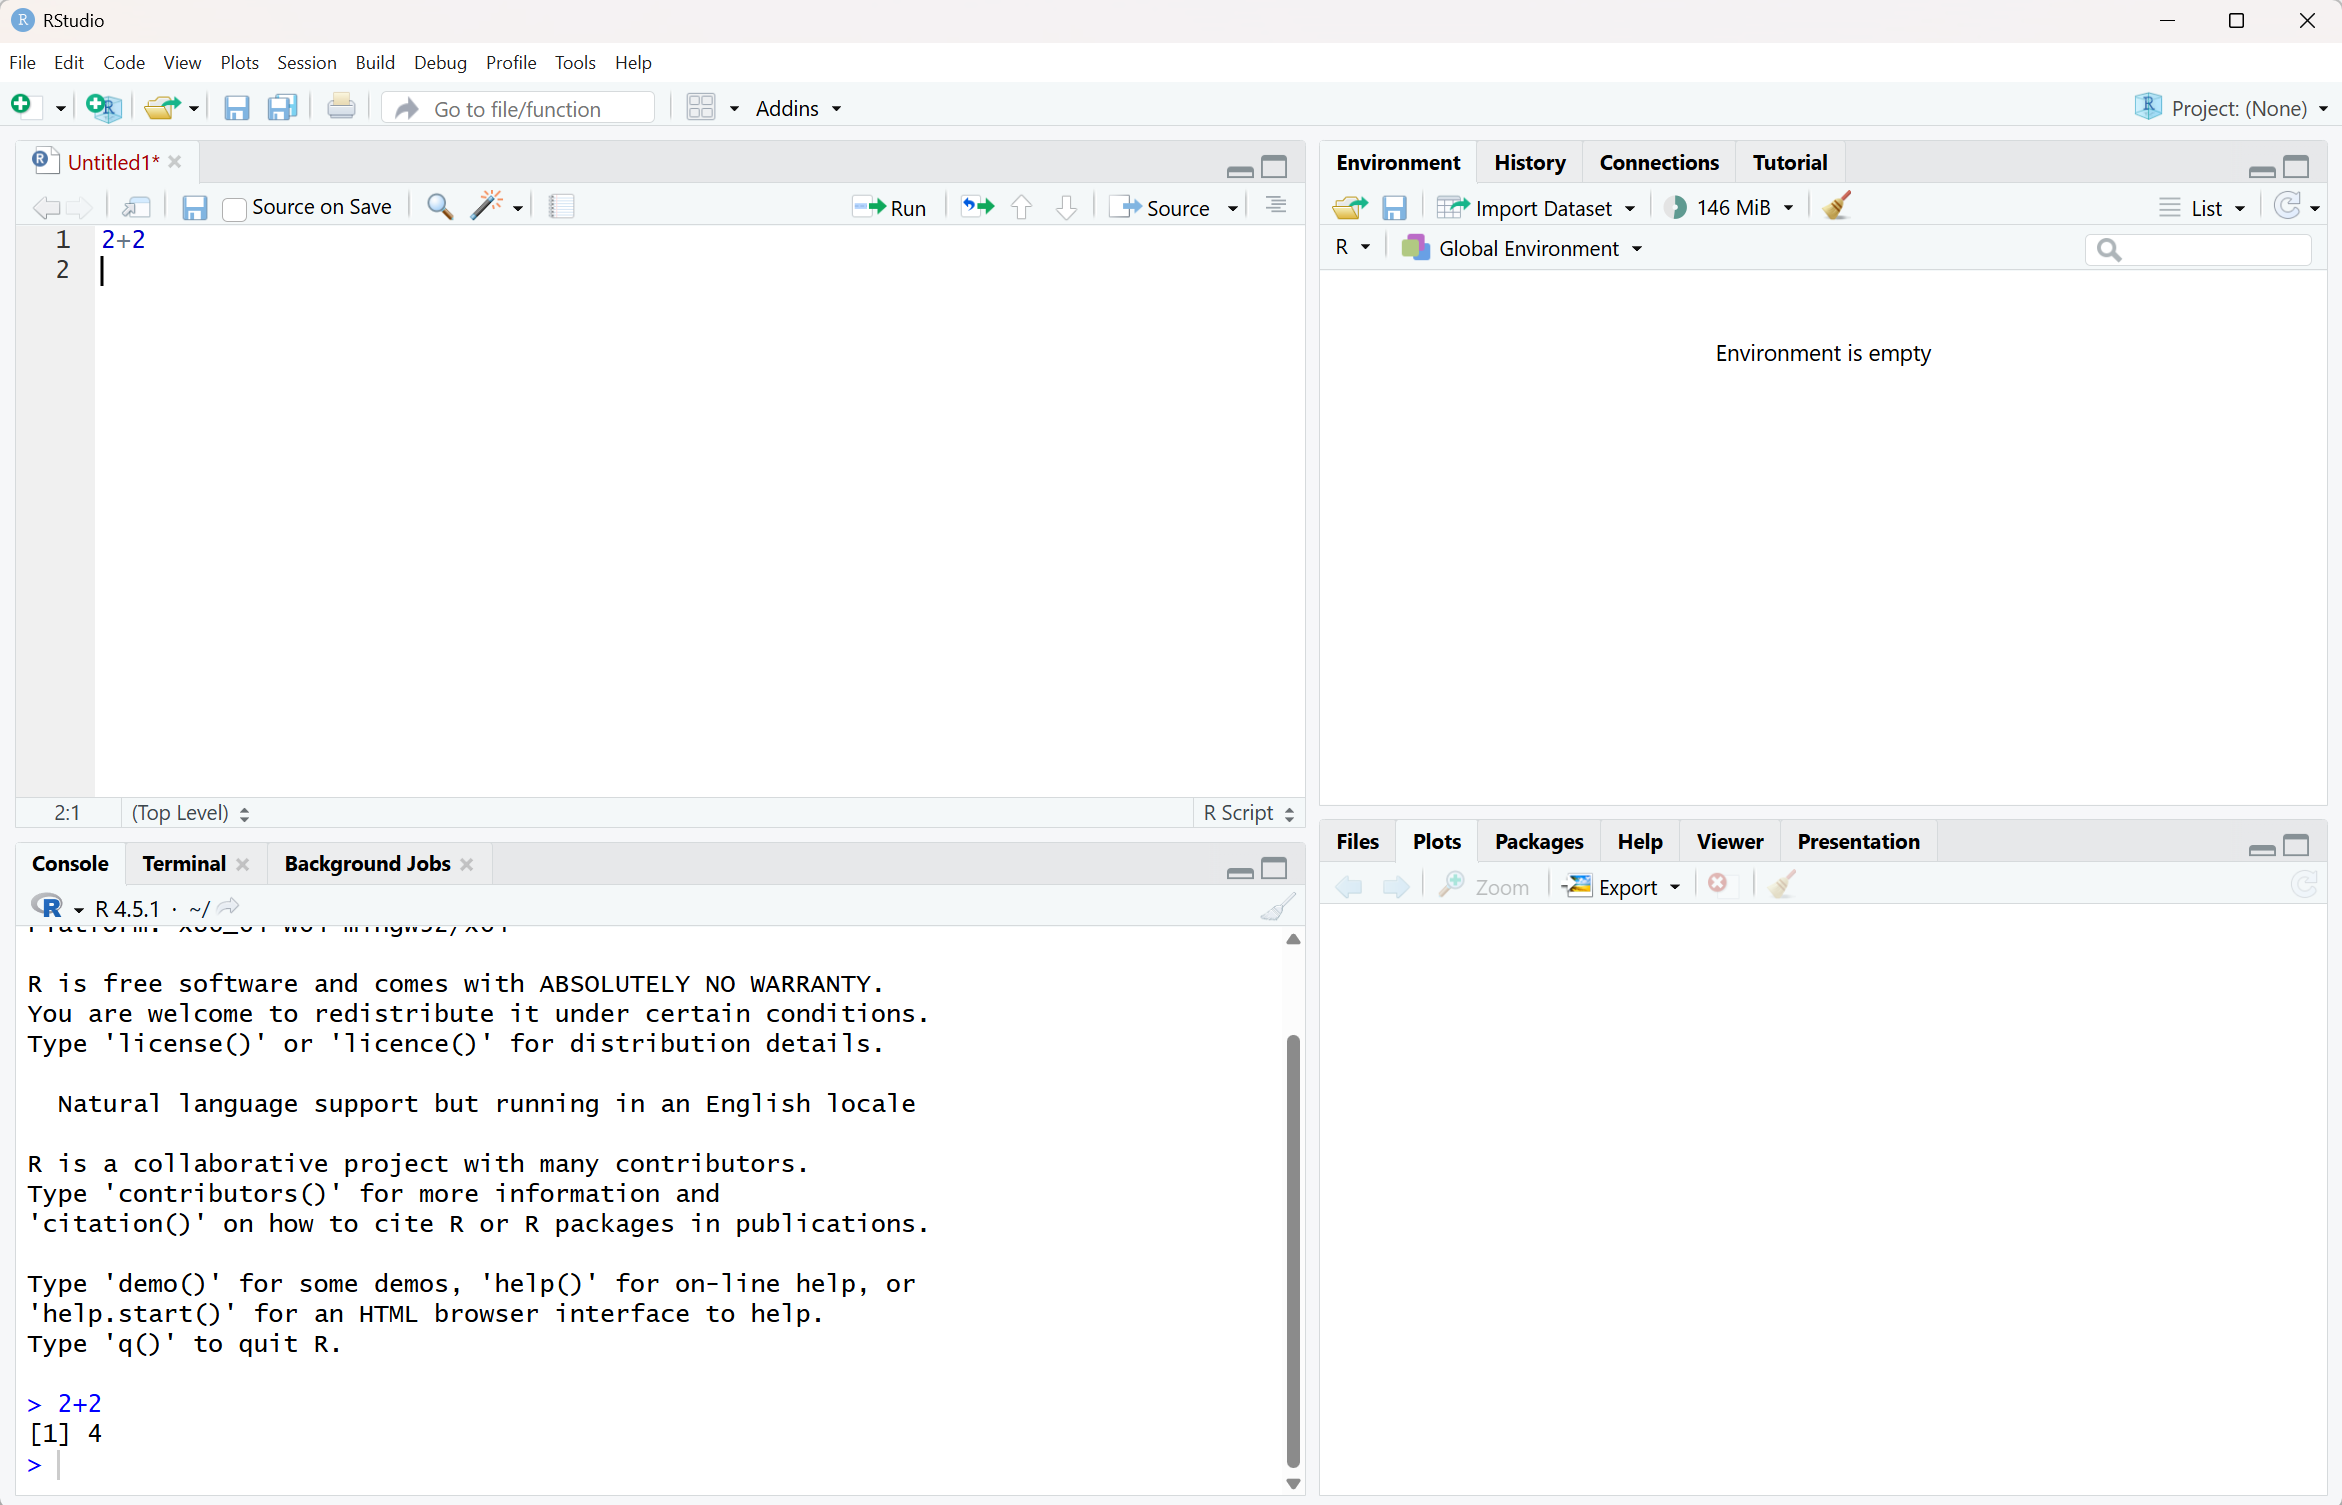Maximize the Console pane
Viewport: 2342px width, 1505px height.
[1275, 868]
